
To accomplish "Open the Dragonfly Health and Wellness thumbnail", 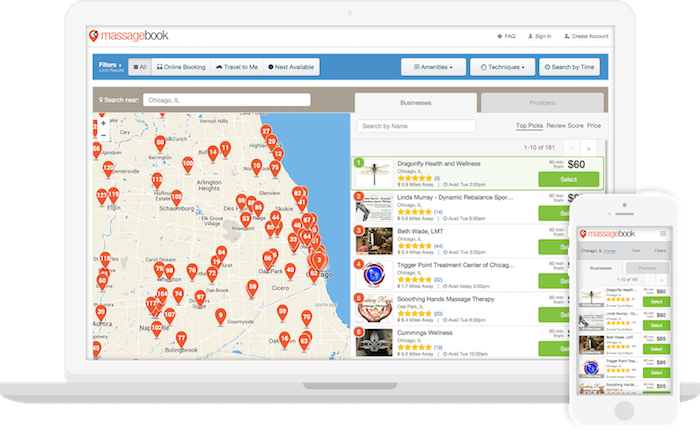I will tap(374, 173).
